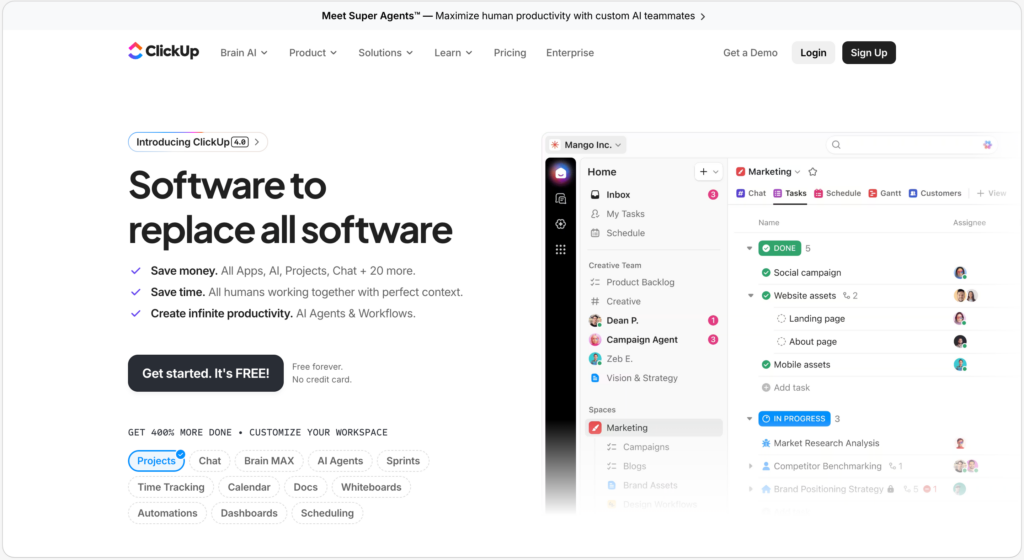
Task: Click the green DONE status badge
Action: click(x=779, y=248)
